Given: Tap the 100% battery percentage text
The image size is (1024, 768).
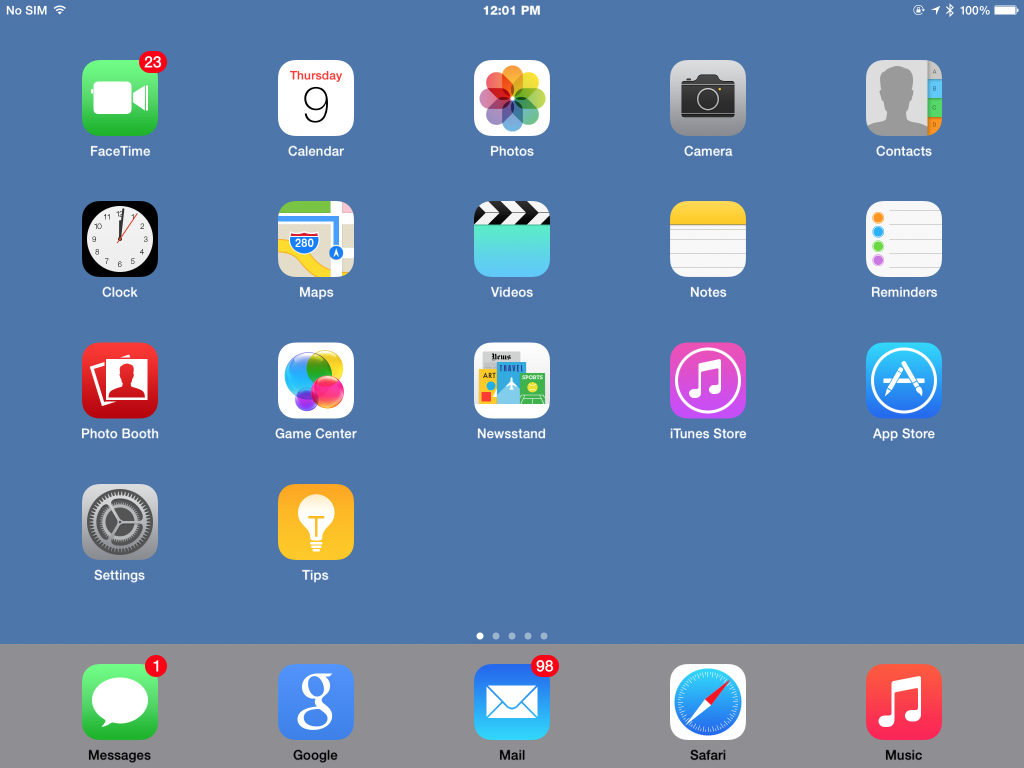Looking at the screenshot, I should [974, 10].
